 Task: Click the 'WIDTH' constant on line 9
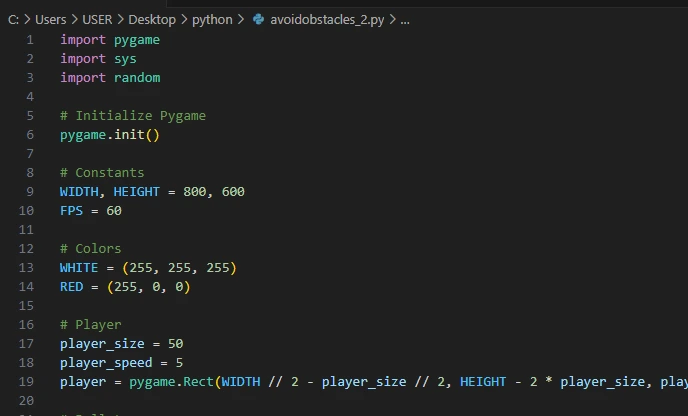pyautogui.click(x=79, y=192)
